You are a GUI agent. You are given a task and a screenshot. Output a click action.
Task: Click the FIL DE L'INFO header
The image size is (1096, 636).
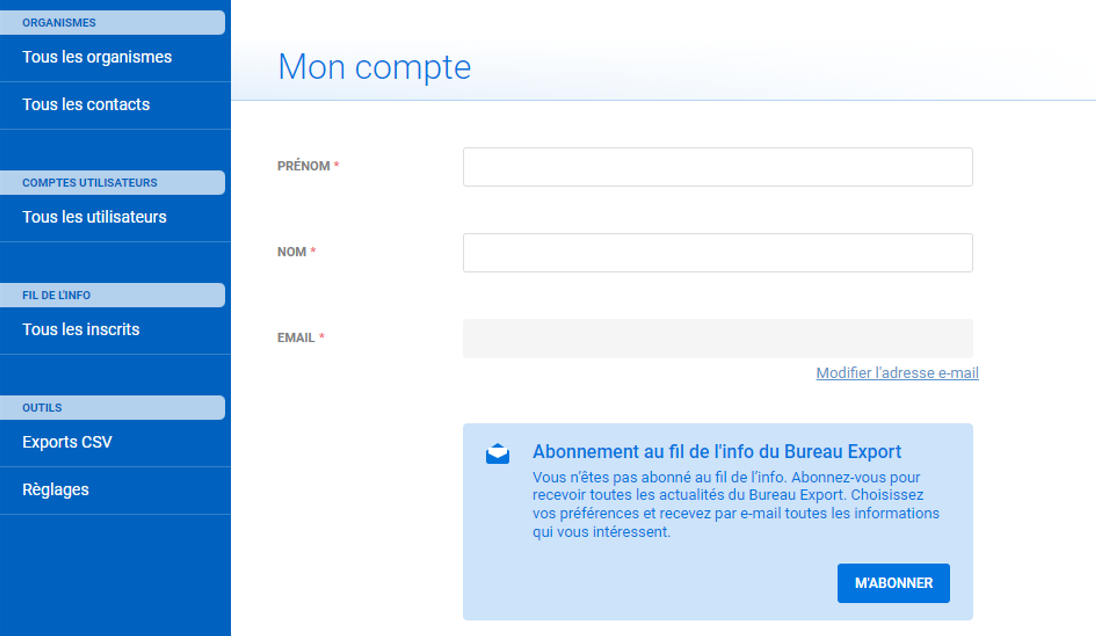click(57, 295)
